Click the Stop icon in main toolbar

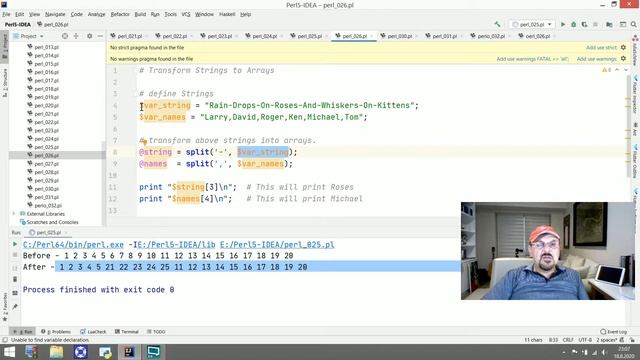click(596, 24)
